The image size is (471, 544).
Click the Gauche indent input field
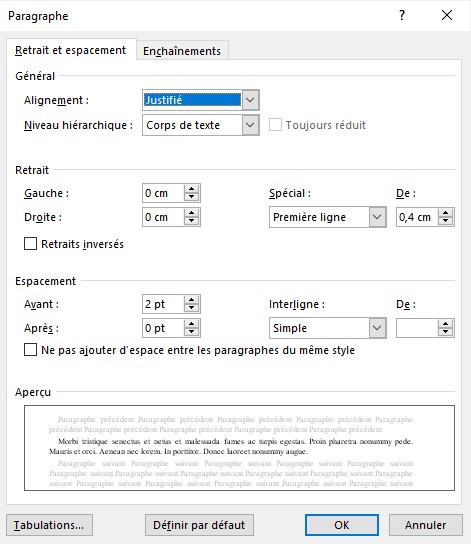(x=163, y=193)
